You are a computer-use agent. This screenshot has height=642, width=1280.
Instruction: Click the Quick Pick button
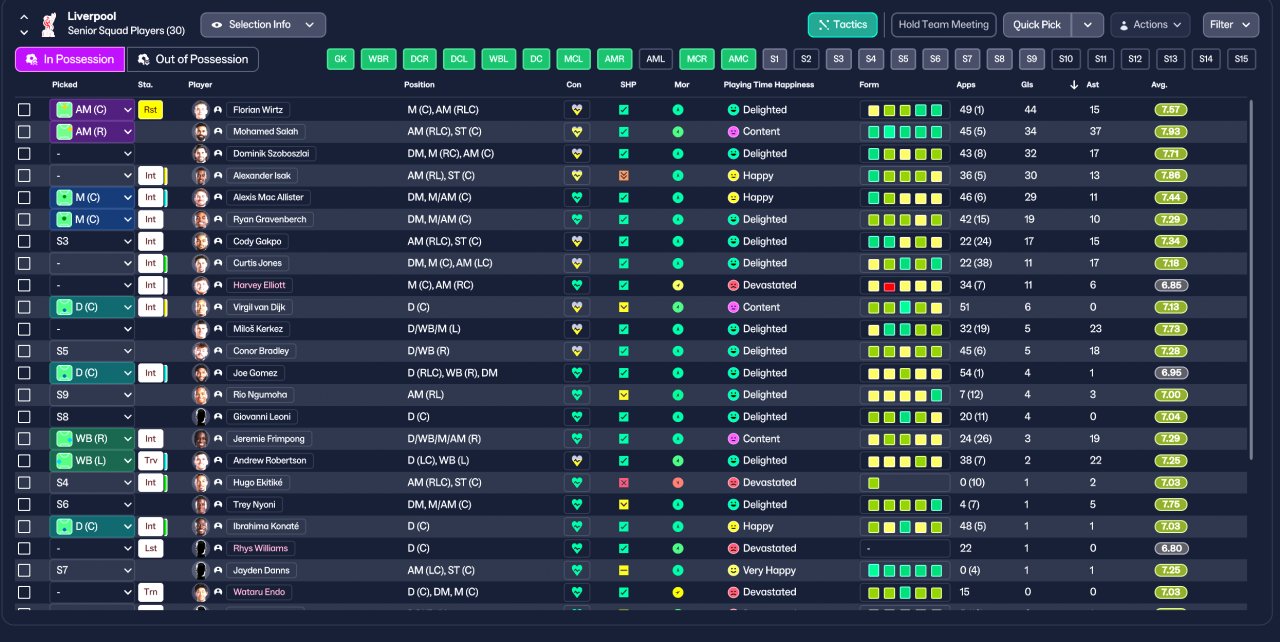pyautogui.click(x=1037, y=25)
